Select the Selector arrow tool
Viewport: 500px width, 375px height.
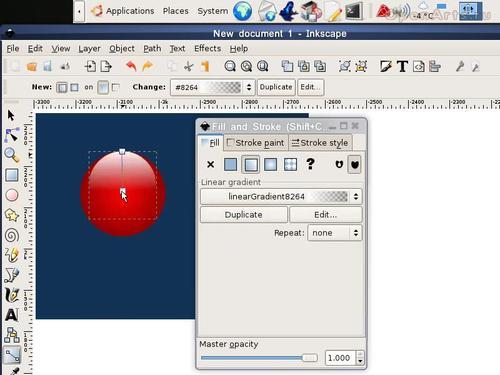11,116
